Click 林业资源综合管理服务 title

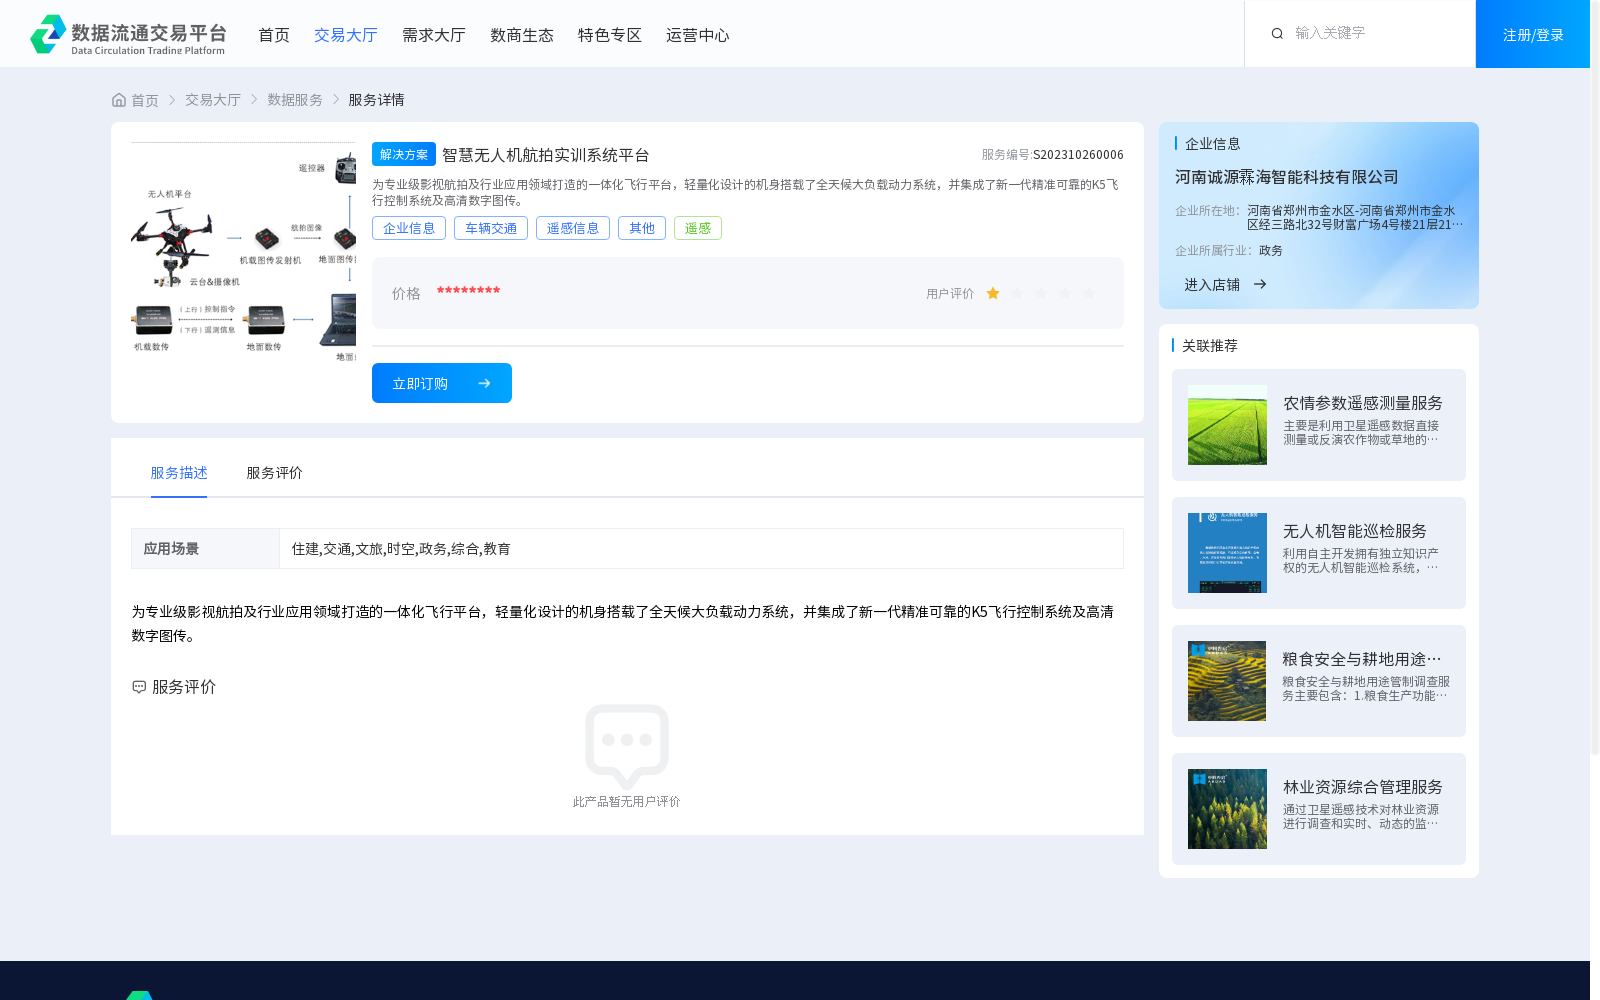pyautogui.click(x=1363, y=787)
